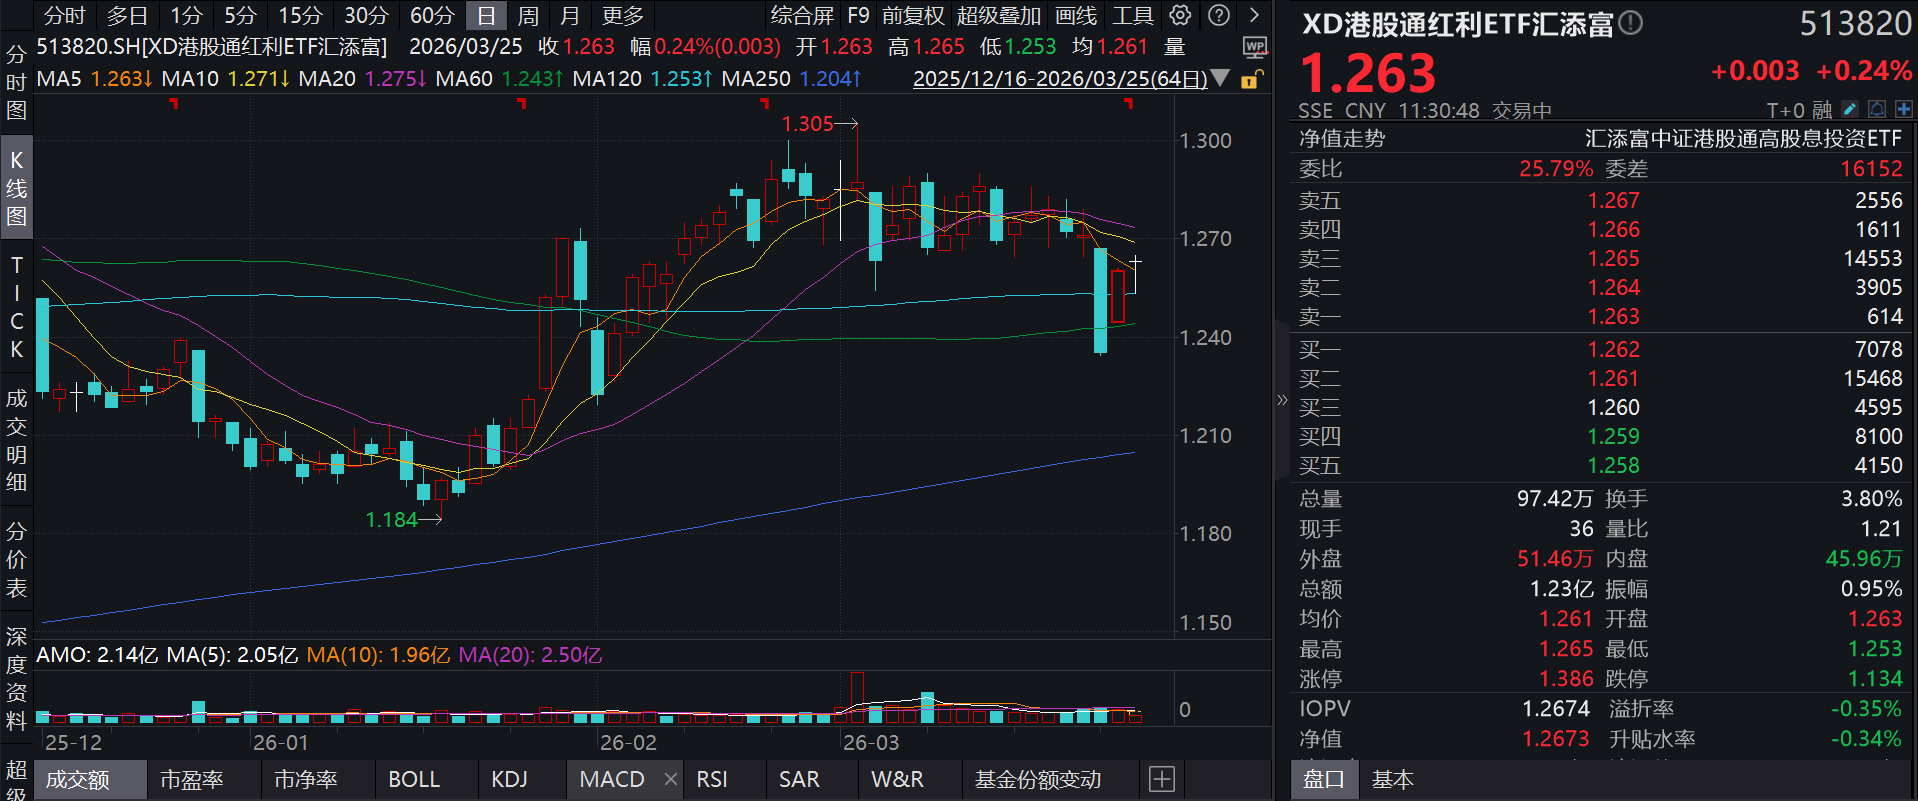
Task: Add new indicator with plus box icon
Action: (1161, 779)
